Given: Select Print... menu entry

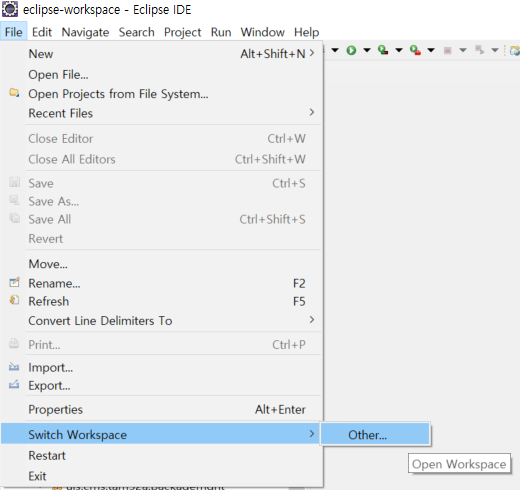Looking at the screenshot, I should [x=162, y=345].
